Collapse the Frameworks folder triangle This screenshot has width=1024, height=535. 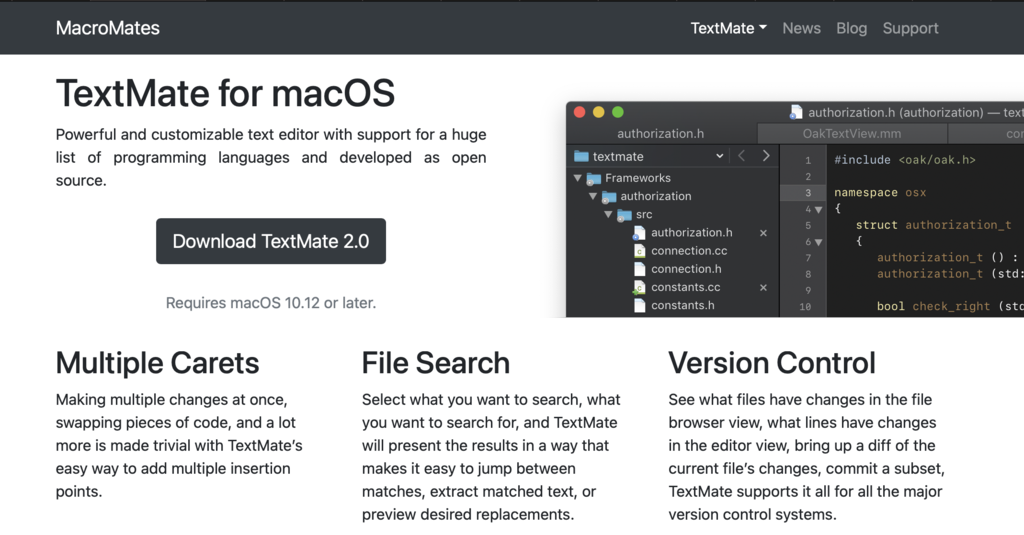(x=577, y=178)
